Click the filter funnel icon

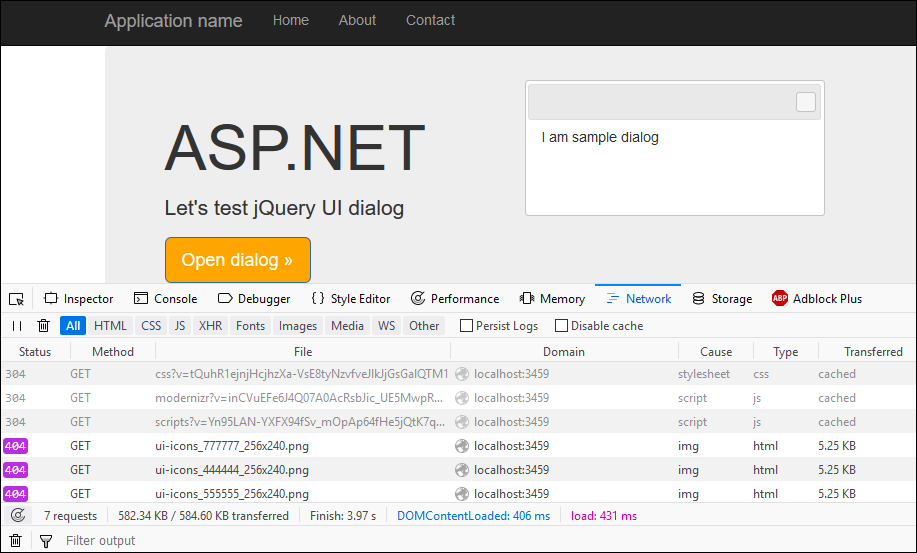coord(45,541)
